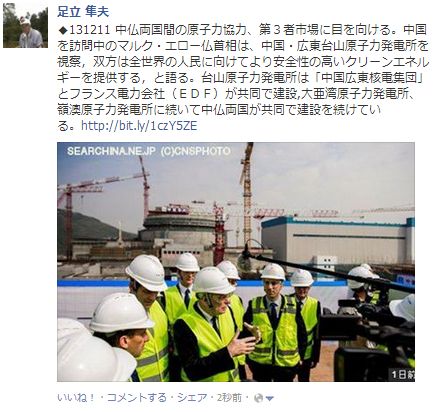Open the 2秒前 timestamp permalink

[x=229, y=397]
